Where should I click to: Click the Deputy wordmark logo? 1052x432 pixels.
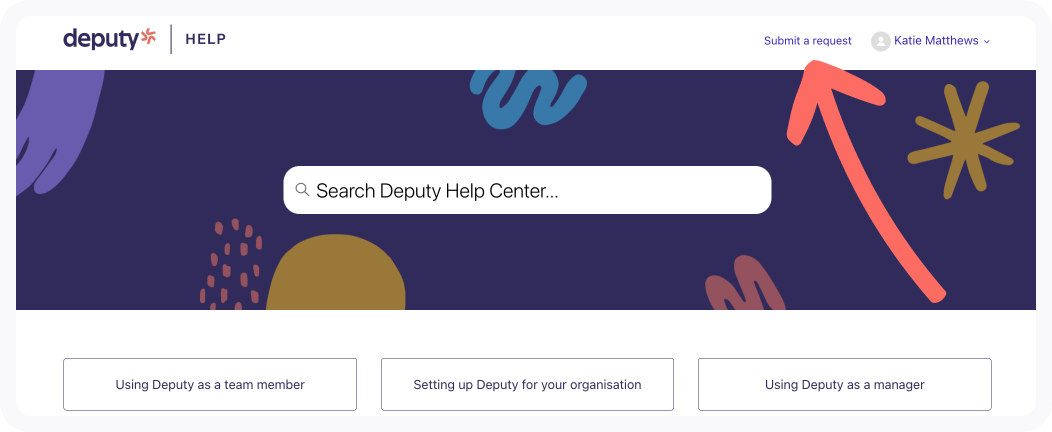tap(101, 39)
